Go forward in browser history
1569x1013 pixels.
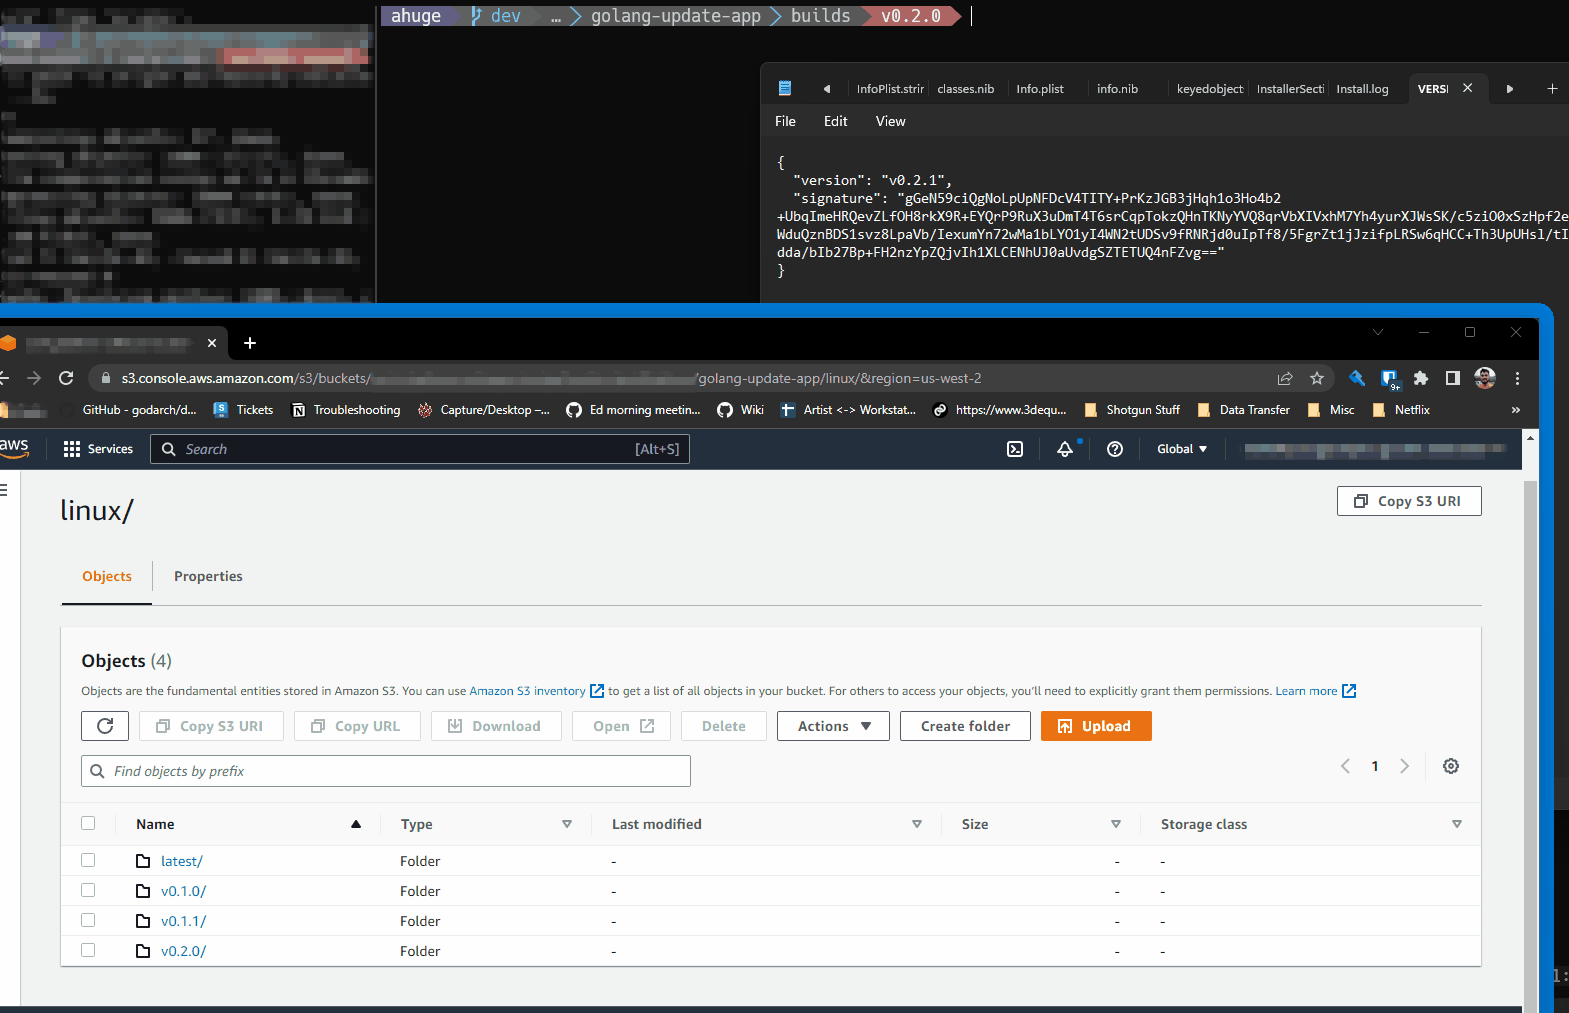pyautogui.click(x=34, y=378)
